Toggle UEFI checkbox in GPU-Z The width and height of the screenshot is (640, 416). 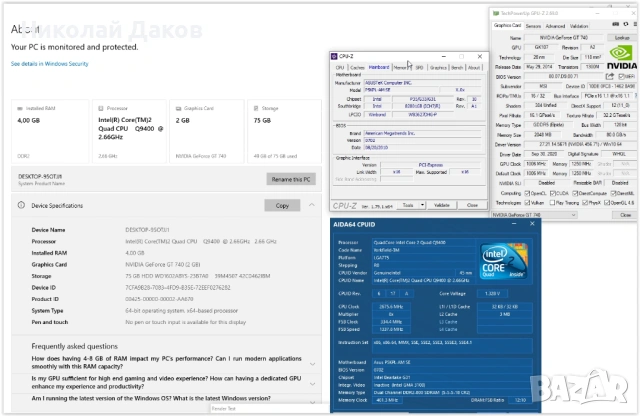[621, 76]
